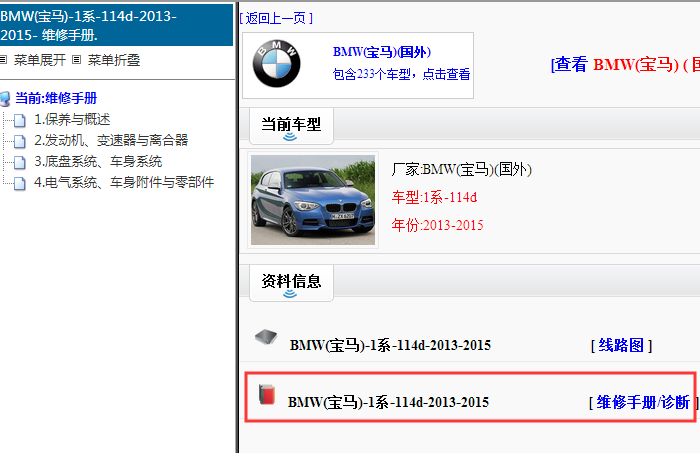
Task: Select the 当前车型 tab
Action: [291, 126]
